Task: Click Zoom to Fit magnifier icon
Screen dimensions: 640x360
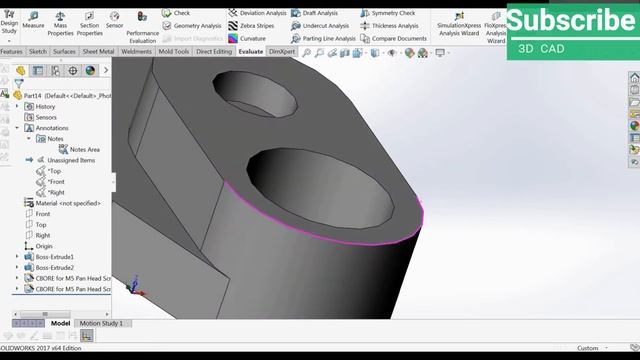Action: 307,53
